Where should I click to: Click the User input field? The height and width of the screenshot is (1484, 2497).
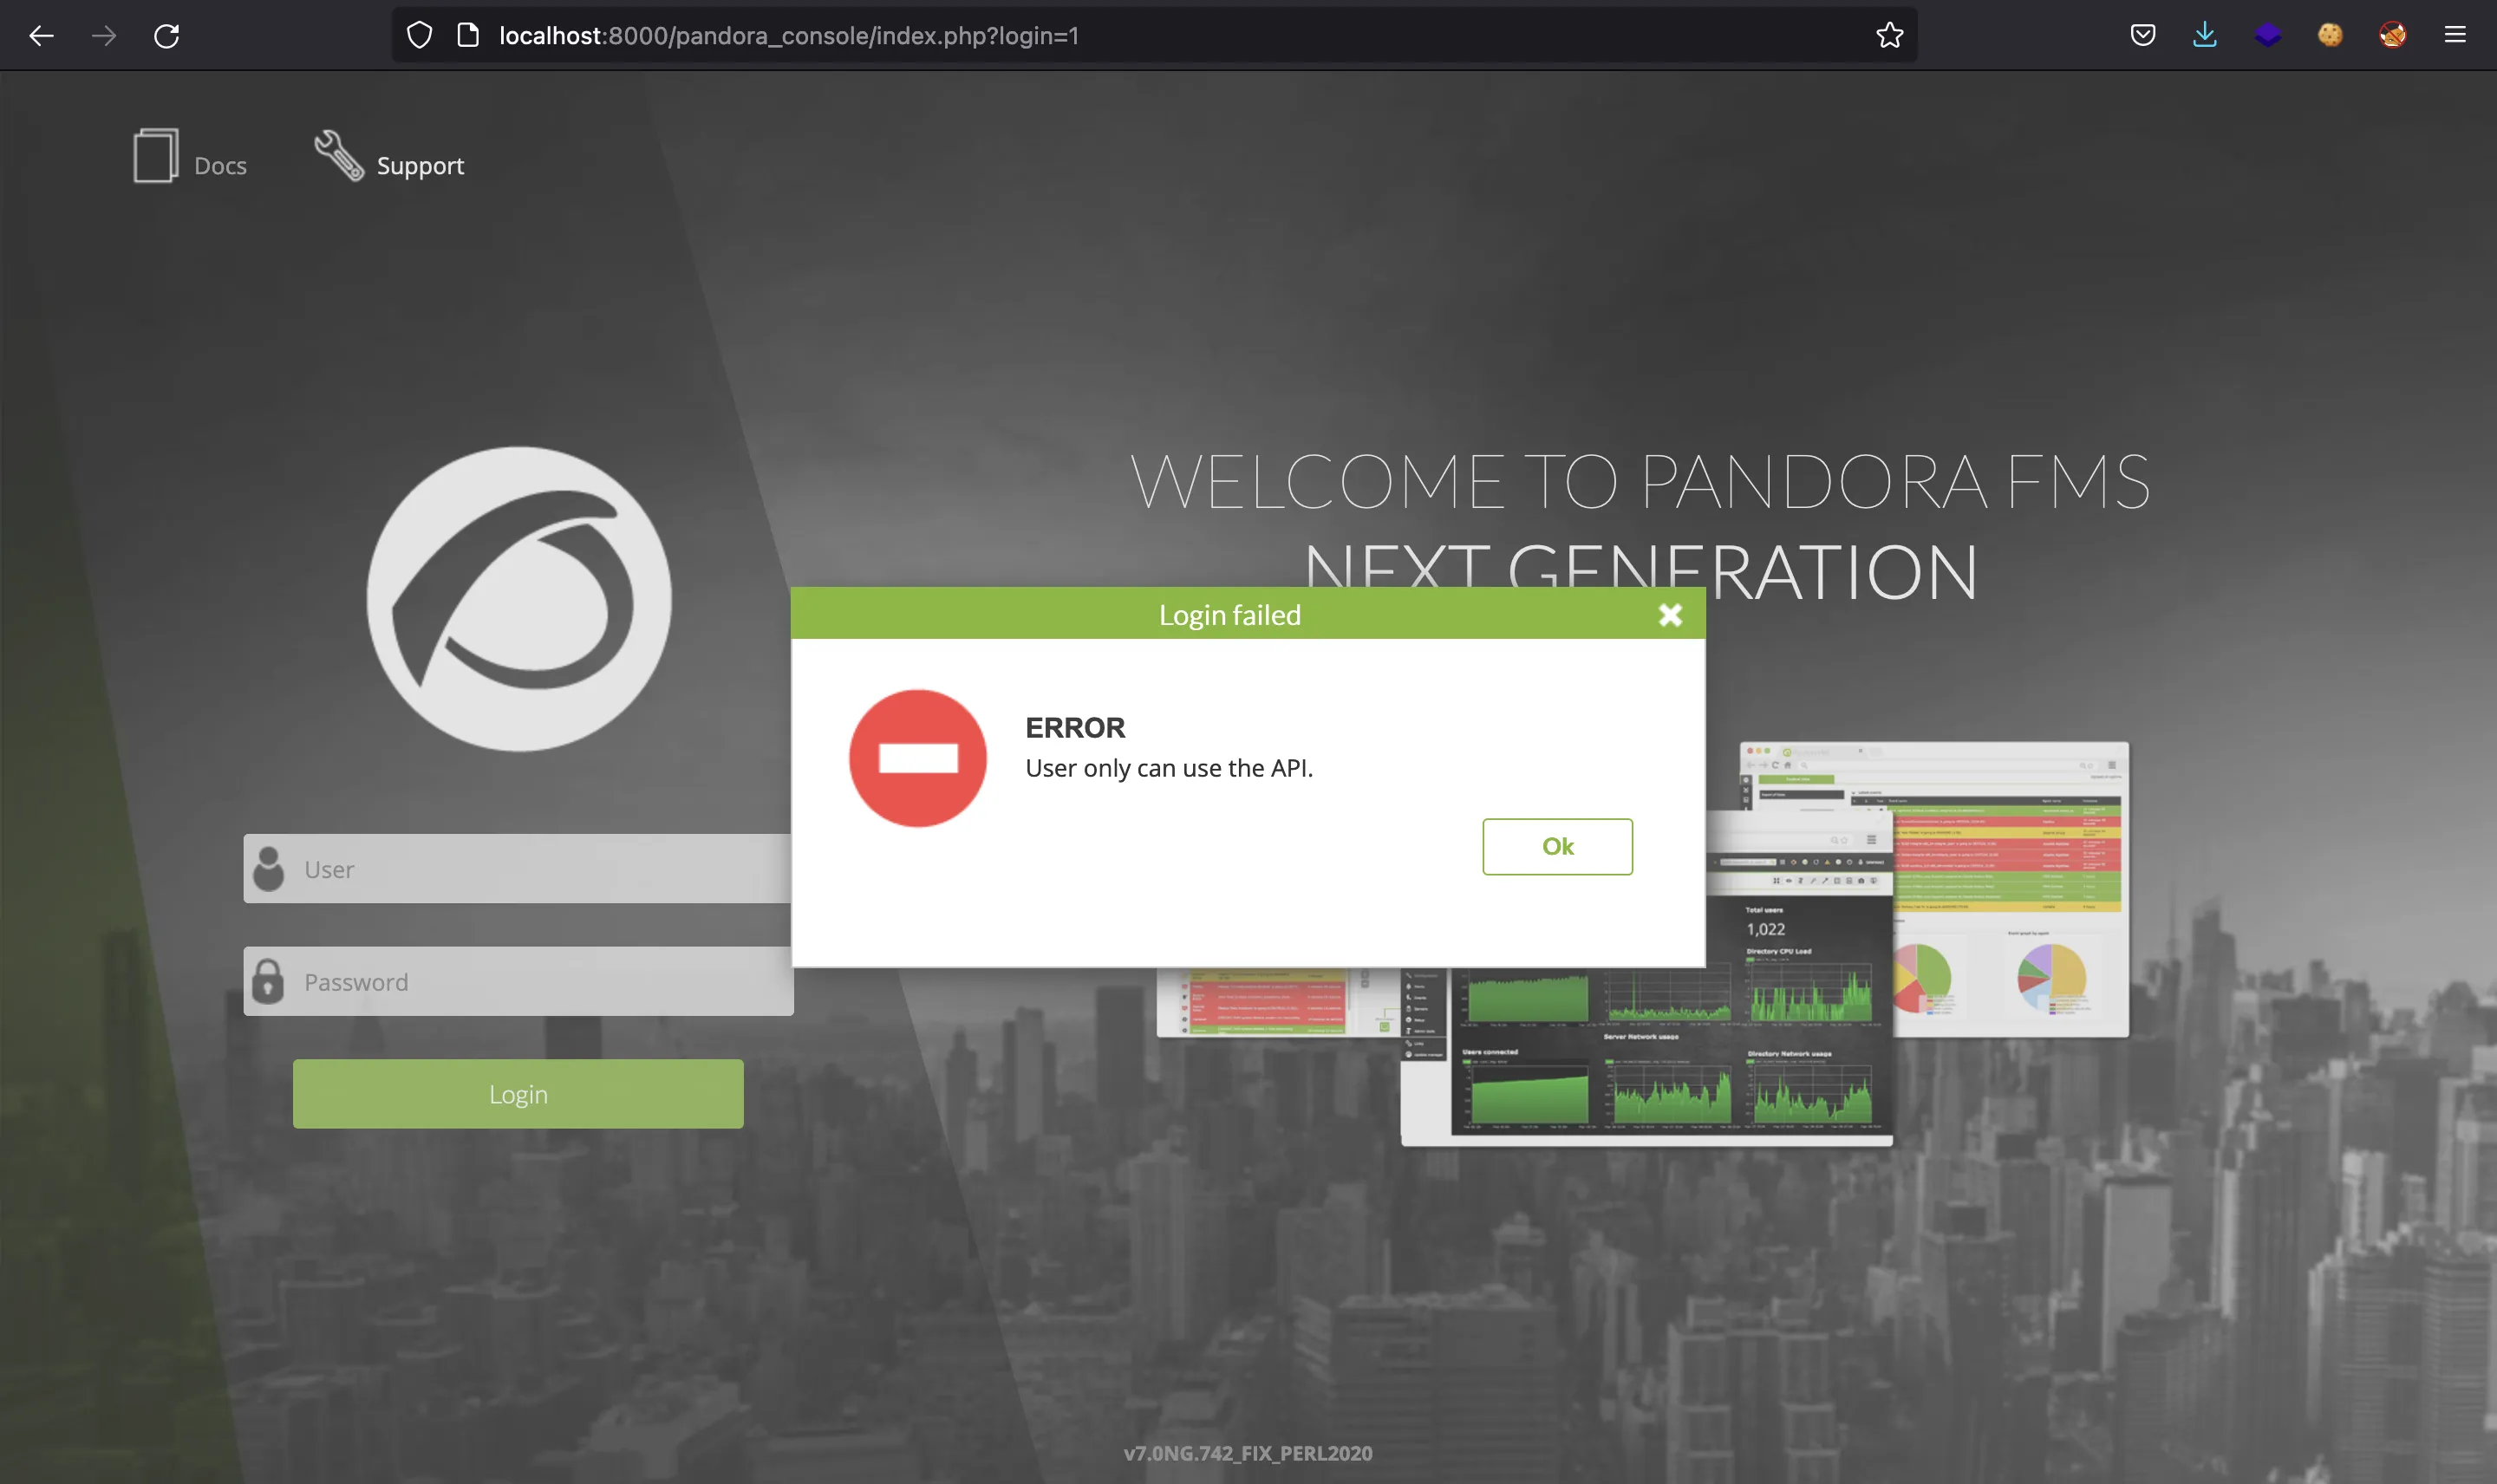pos(518,869)
